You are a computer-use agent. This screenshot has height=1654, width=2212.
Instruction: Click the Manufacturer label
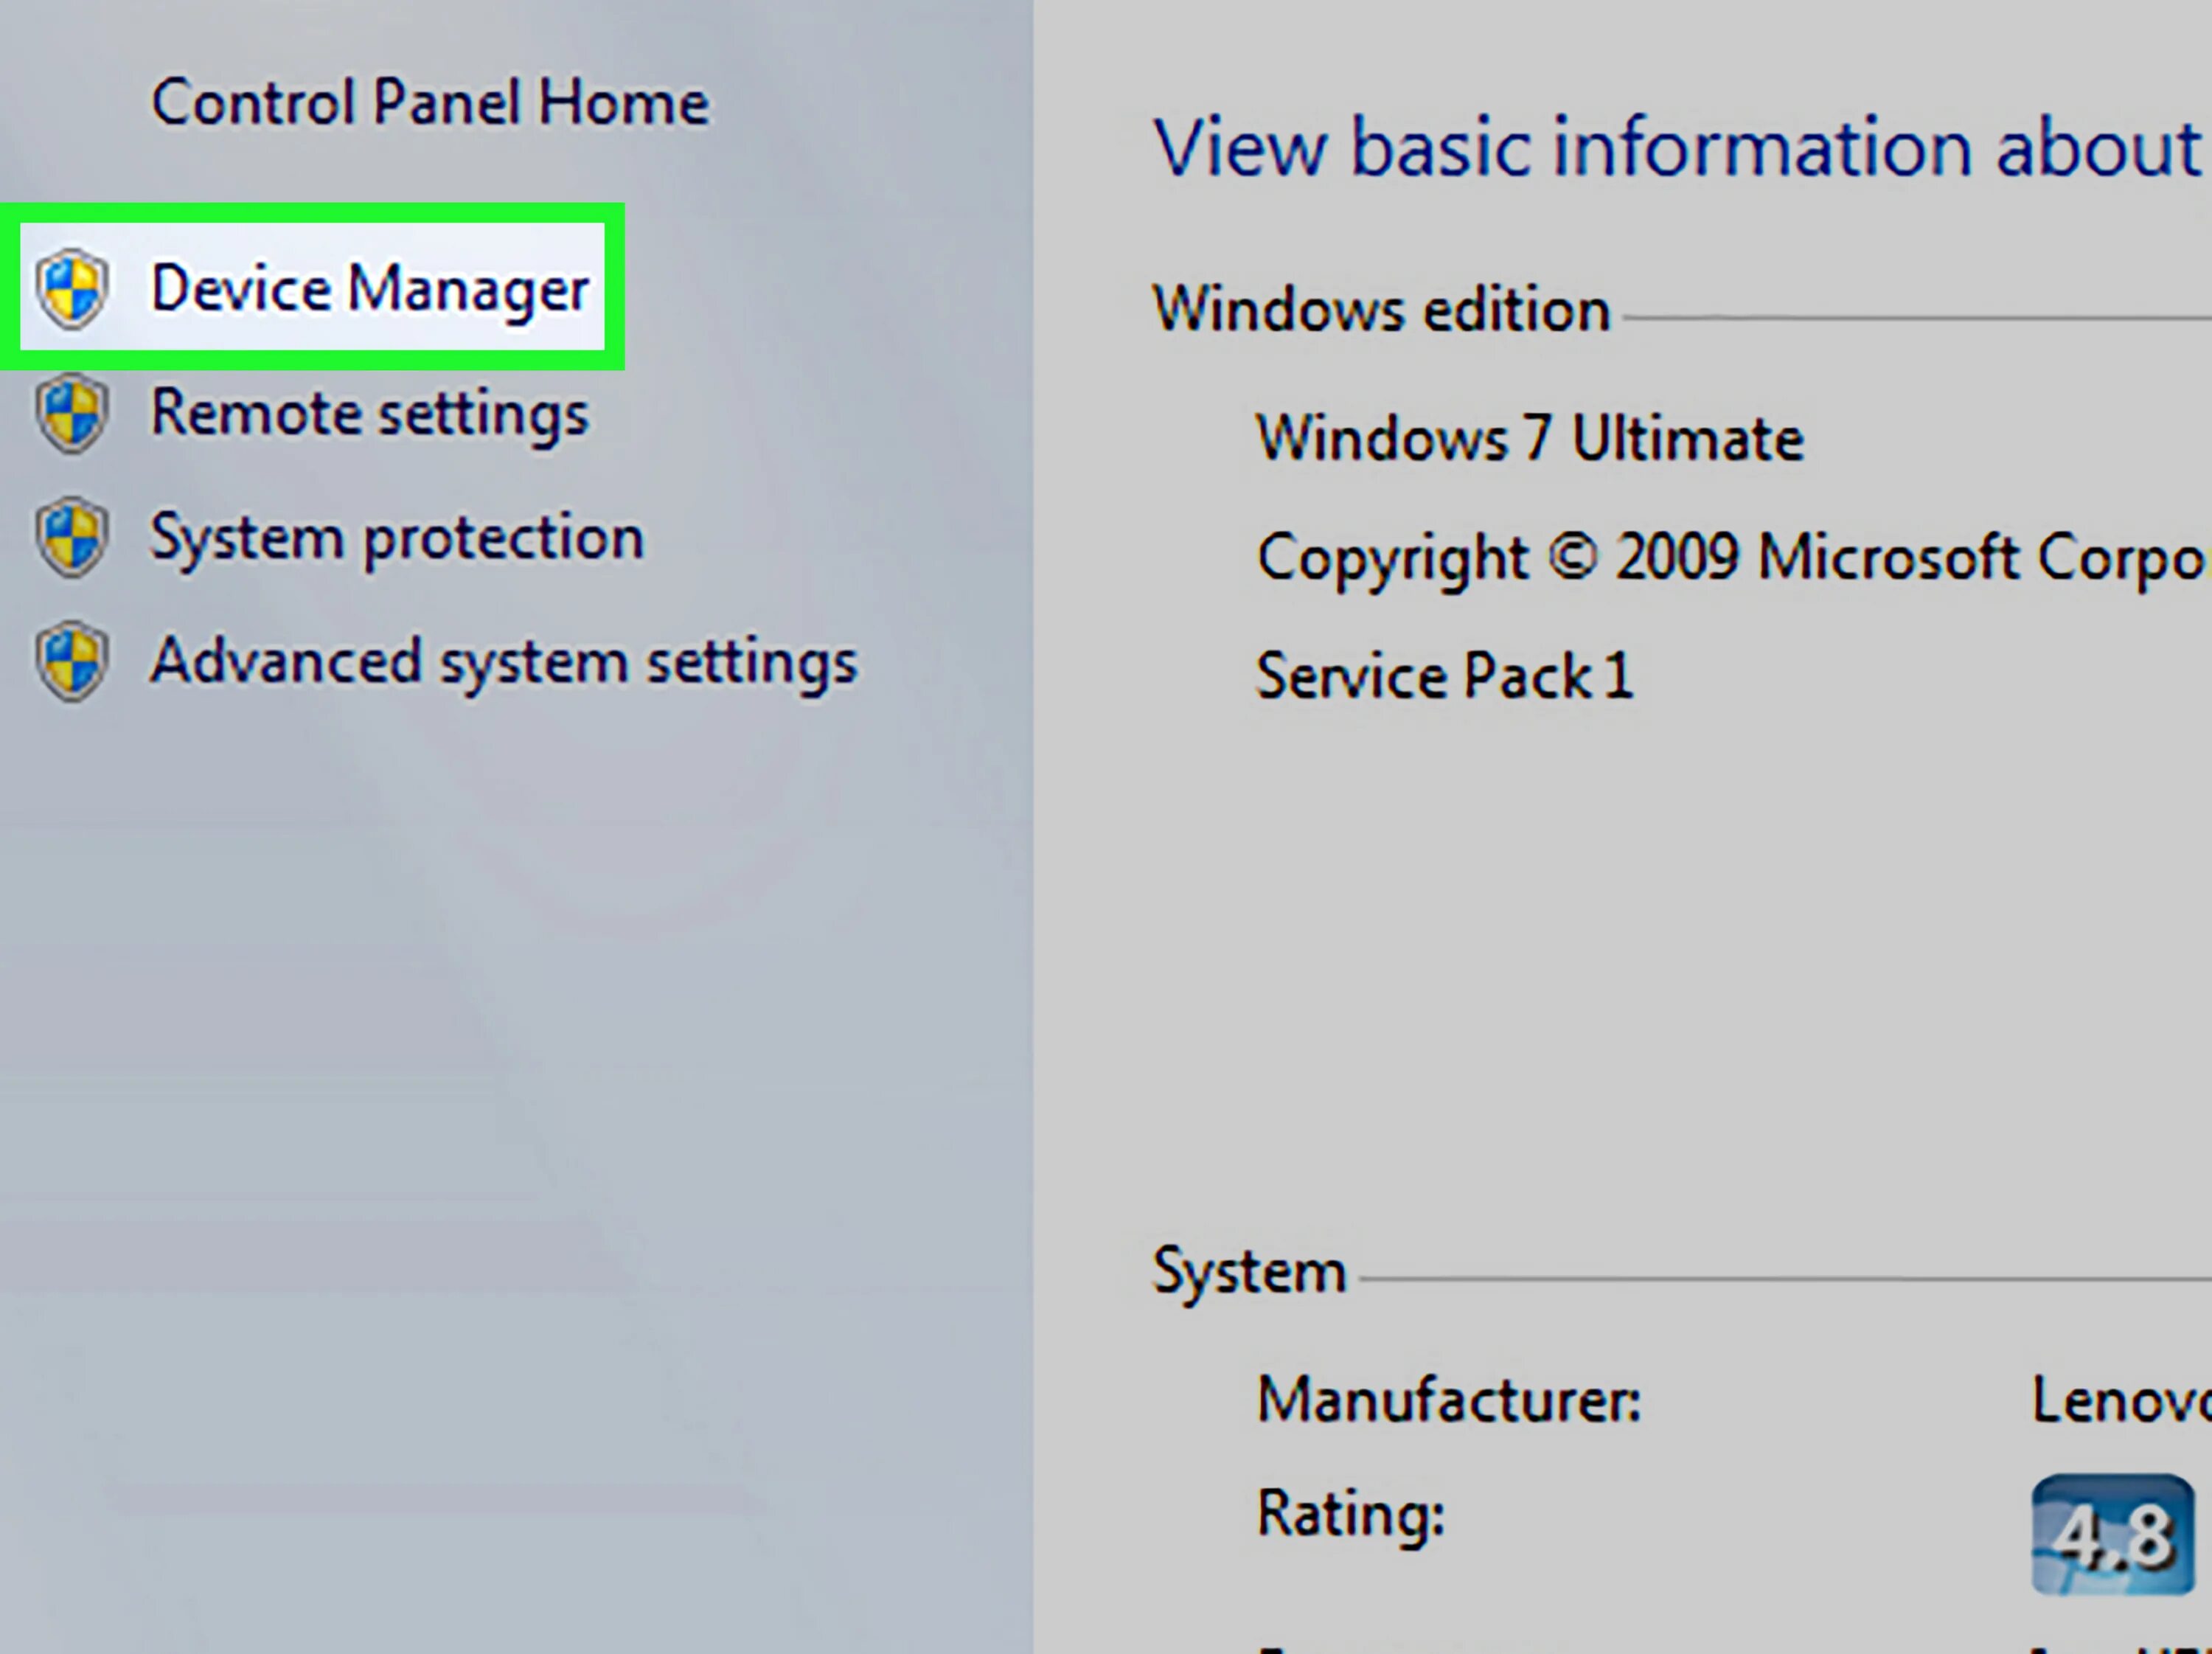click(1448, 1400)
